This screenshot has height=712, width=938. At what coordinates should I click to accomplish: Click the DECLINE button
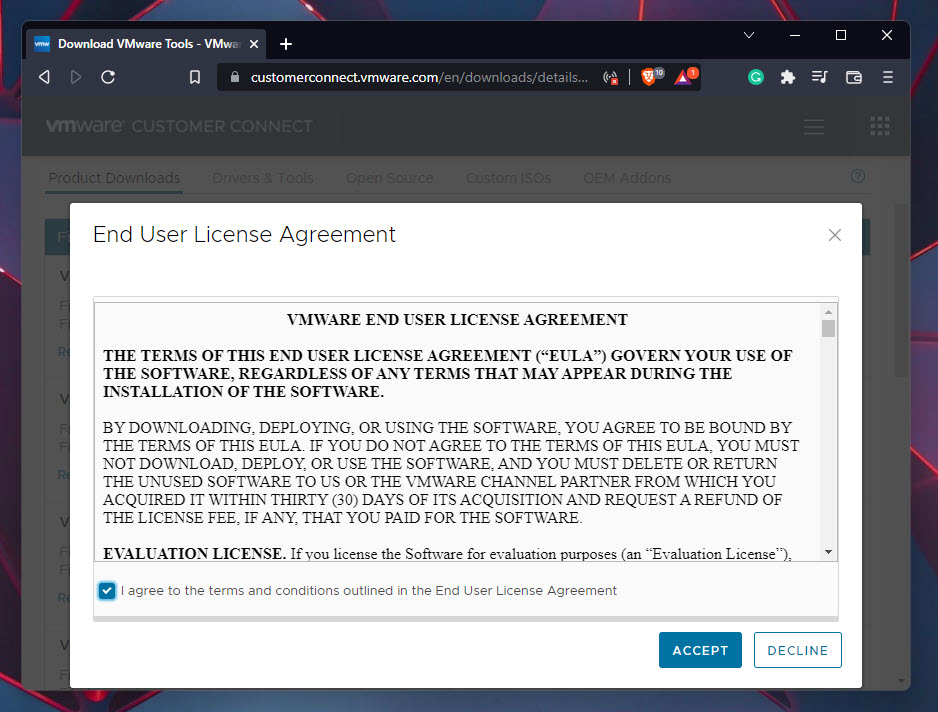coord(797,650)
